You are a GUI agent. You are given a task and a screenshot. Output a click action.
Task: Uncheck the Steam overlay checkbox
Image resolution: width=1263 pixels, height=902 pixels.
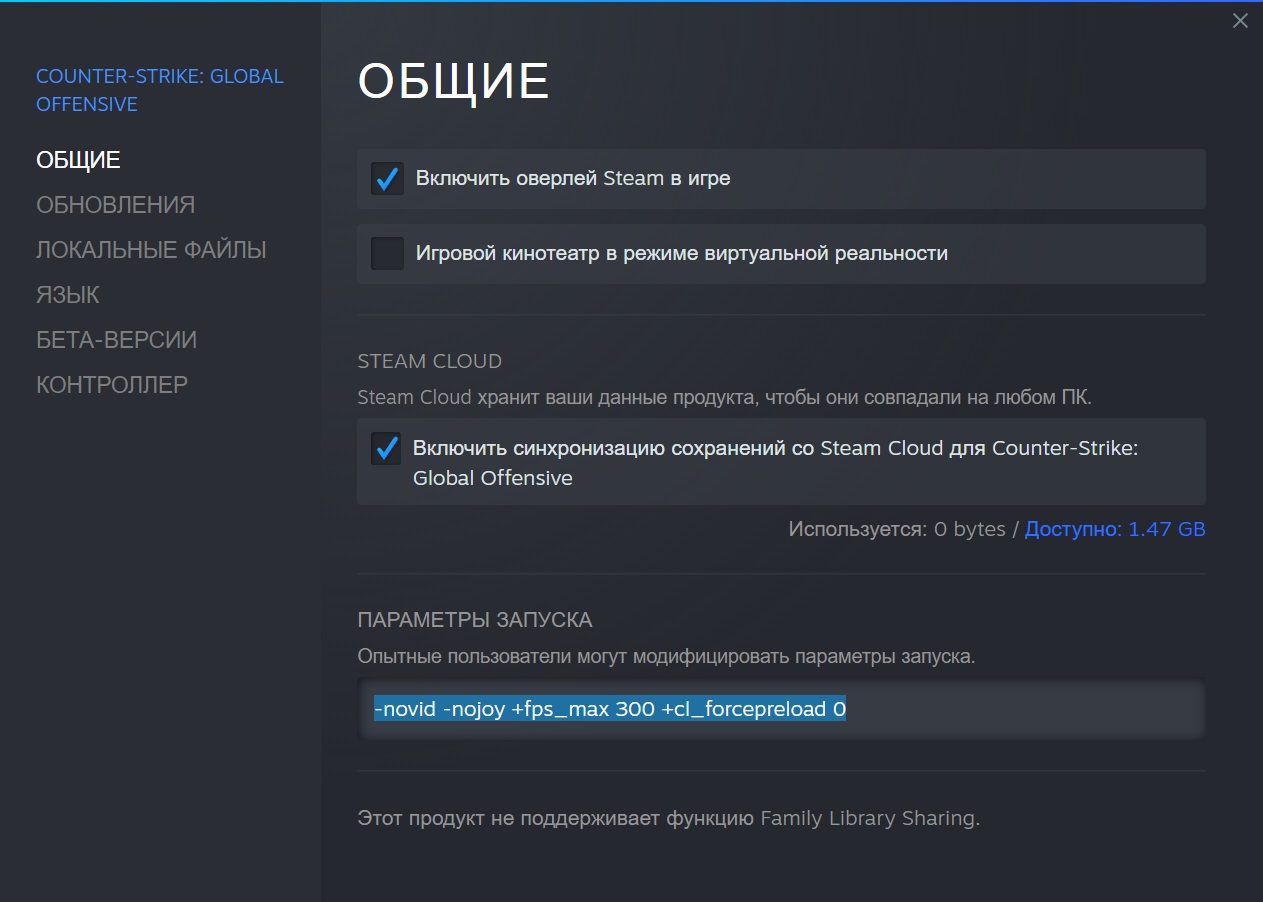point(387,179)
